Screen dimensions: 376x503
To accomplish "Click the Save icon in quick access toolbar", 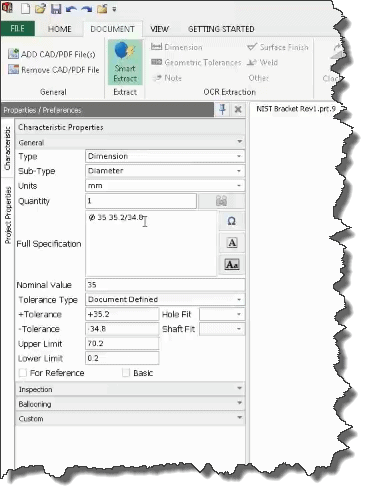I will pyautogui.click(x=56, y=9).
